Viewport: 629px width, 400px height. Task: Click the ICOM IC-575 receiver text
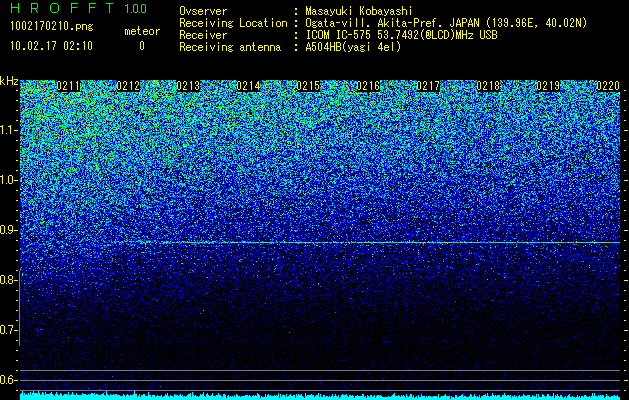pos(401,35)
